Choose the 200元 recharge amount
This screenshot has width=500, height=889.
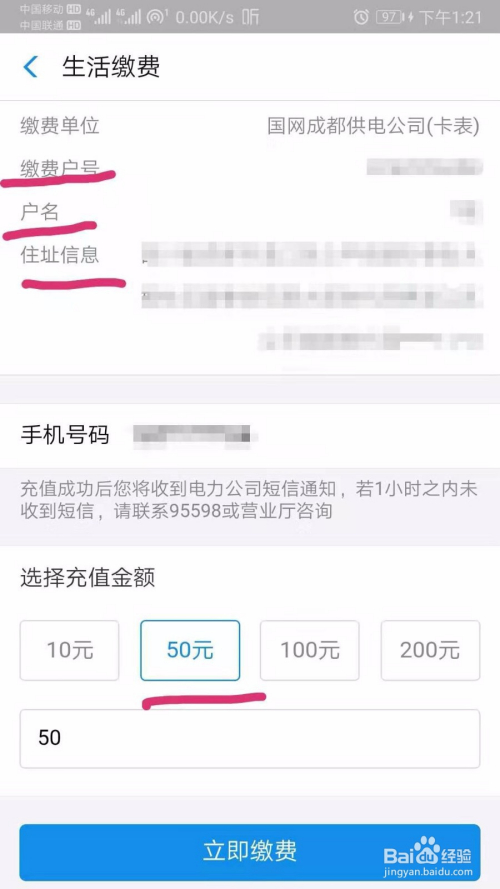(x=430, y=650)
